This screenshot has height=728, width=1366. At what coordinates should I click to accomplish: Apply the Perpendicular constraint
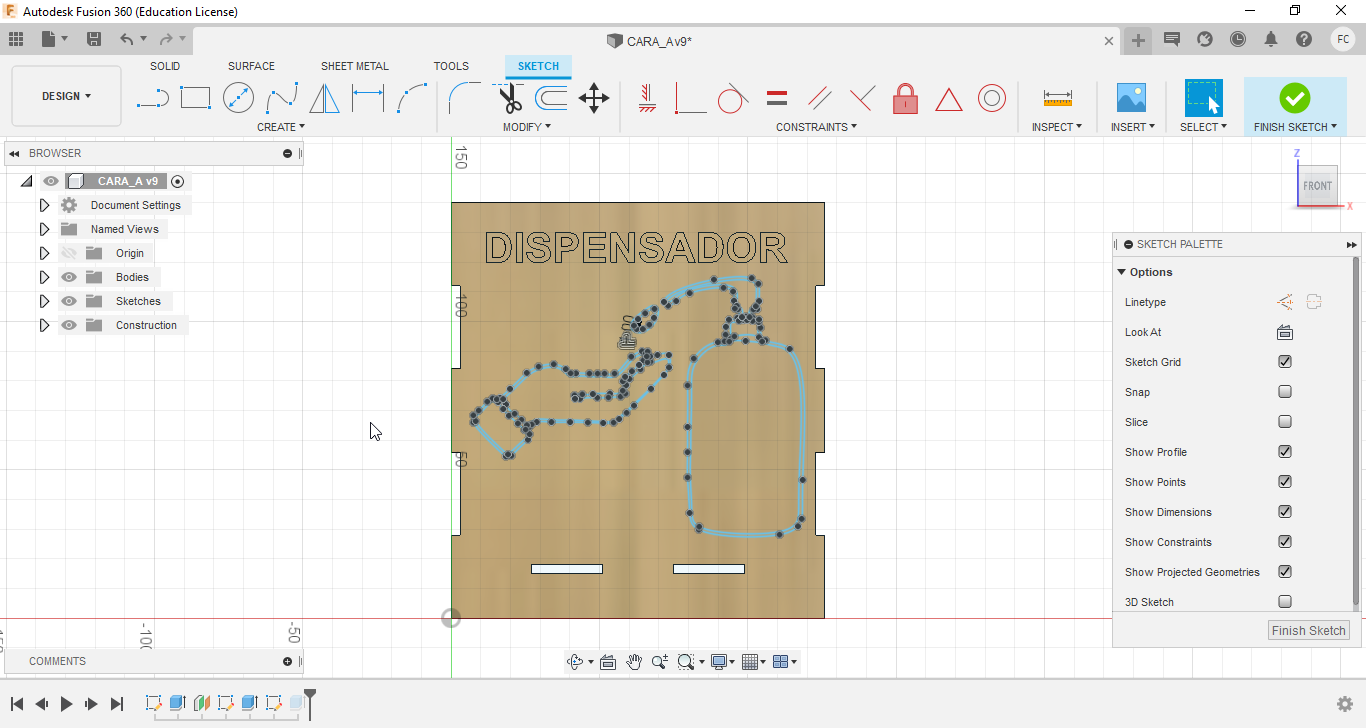(862, 98)
